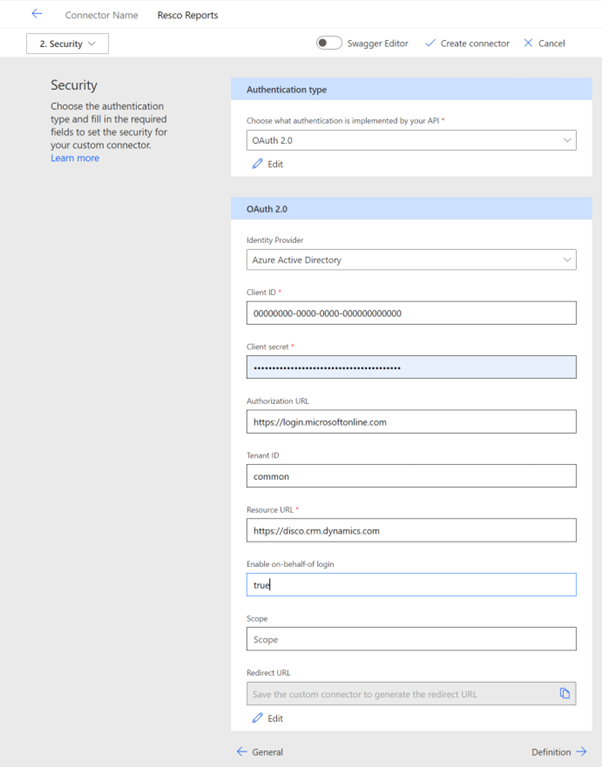Open the Azure Active Directory identity provider dropdown
The height and width of the screenshot is (767, 602).
[411, 260]
